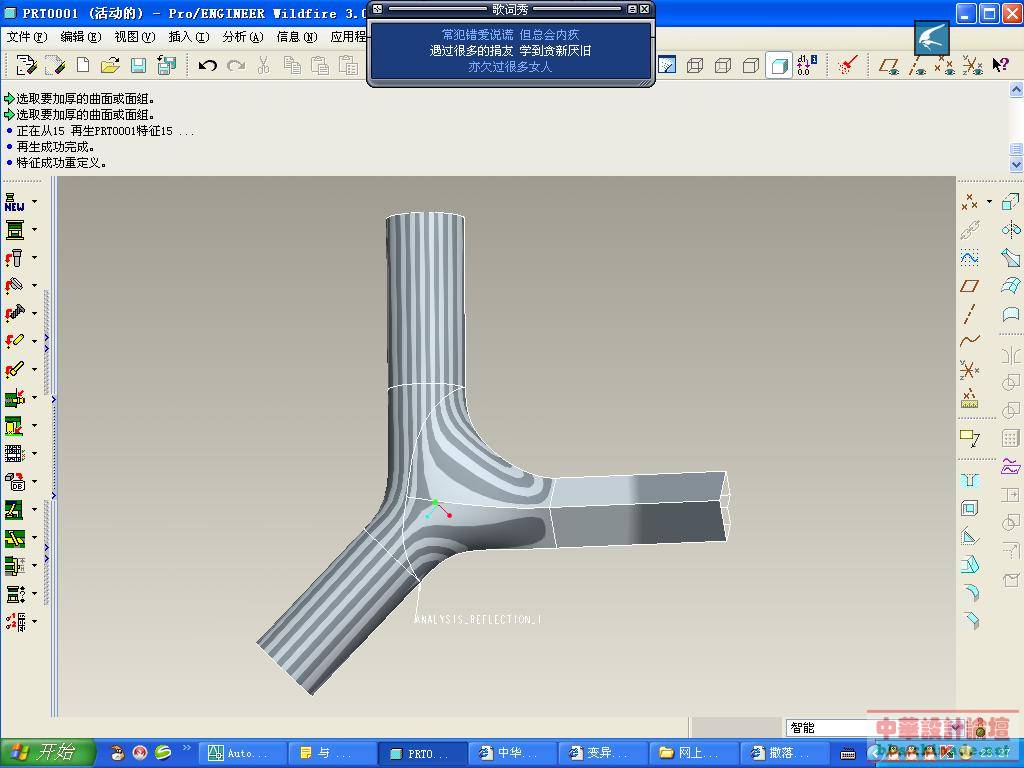Select the datum curve tool in right toolbar
This screenshot has height=768, width=1024.
(x=969, y=341)
